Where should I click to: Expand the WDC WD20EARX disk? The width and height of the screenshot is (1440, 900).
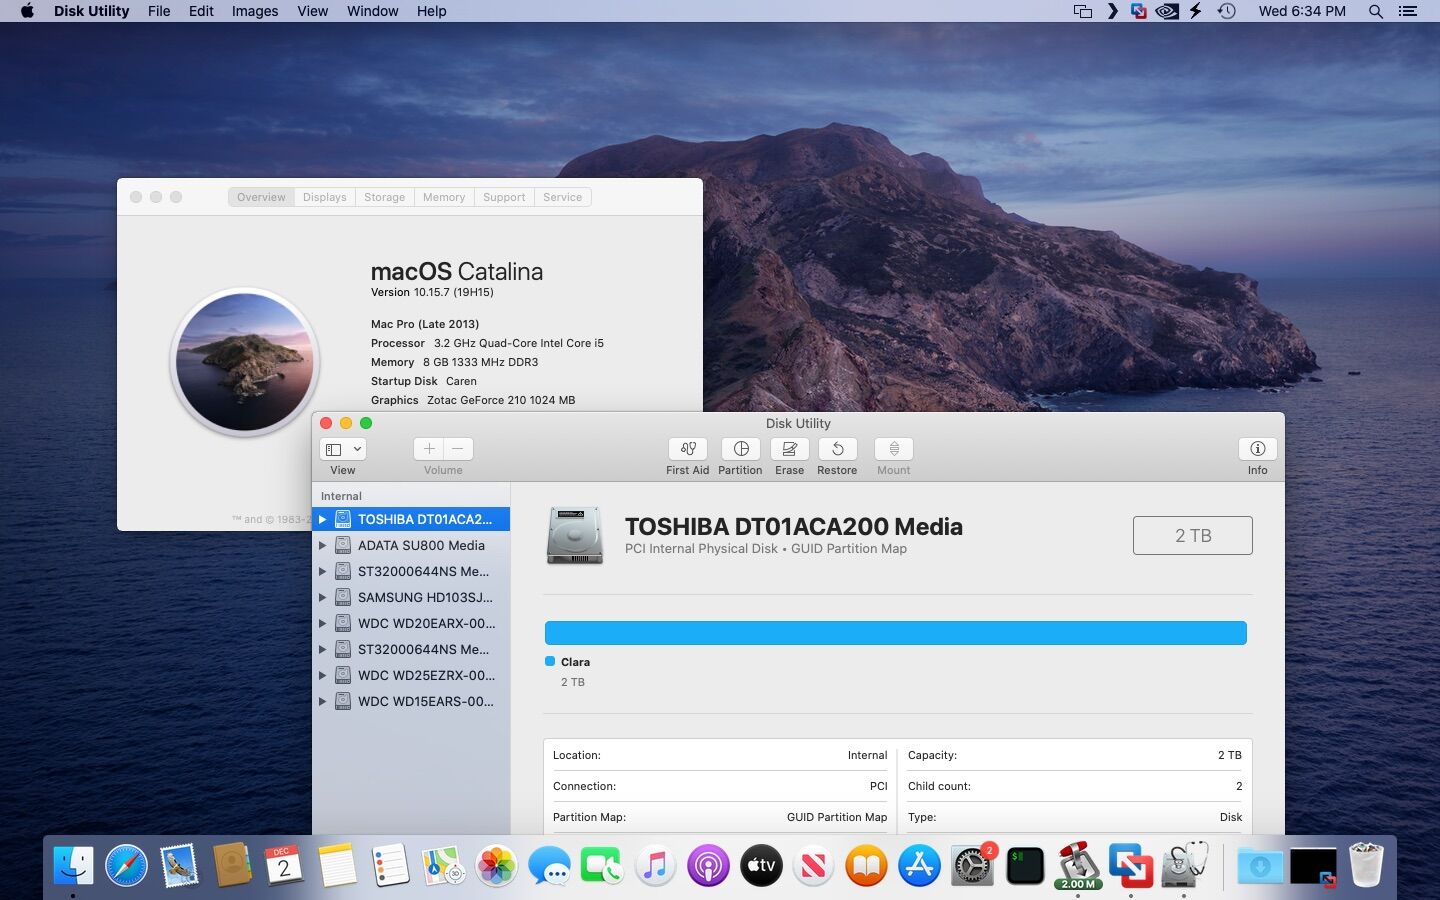(322, 623)
